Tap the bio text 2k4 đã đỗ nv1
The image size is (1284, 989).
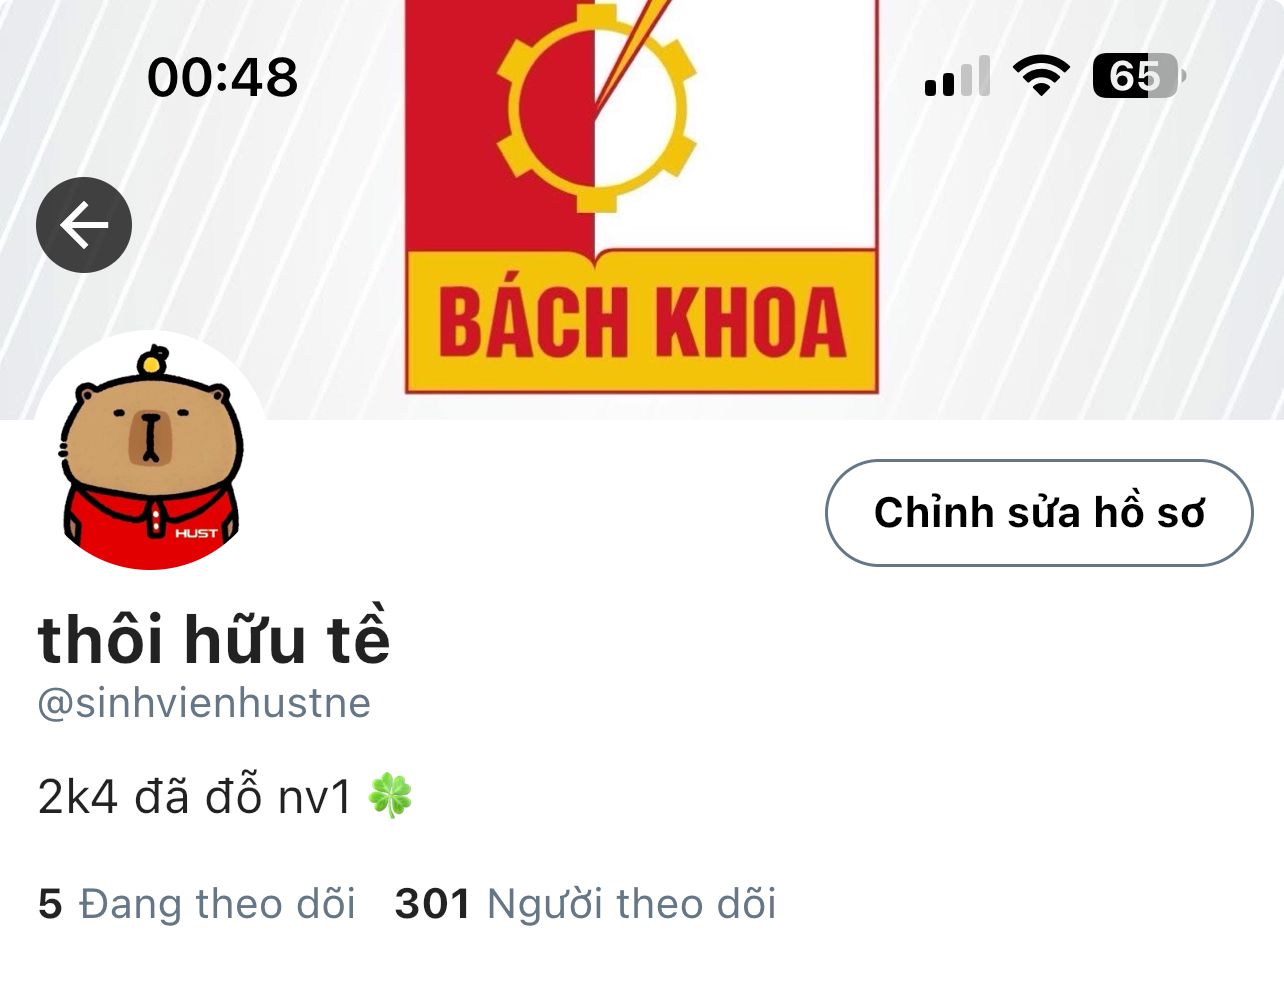[196, 797]
